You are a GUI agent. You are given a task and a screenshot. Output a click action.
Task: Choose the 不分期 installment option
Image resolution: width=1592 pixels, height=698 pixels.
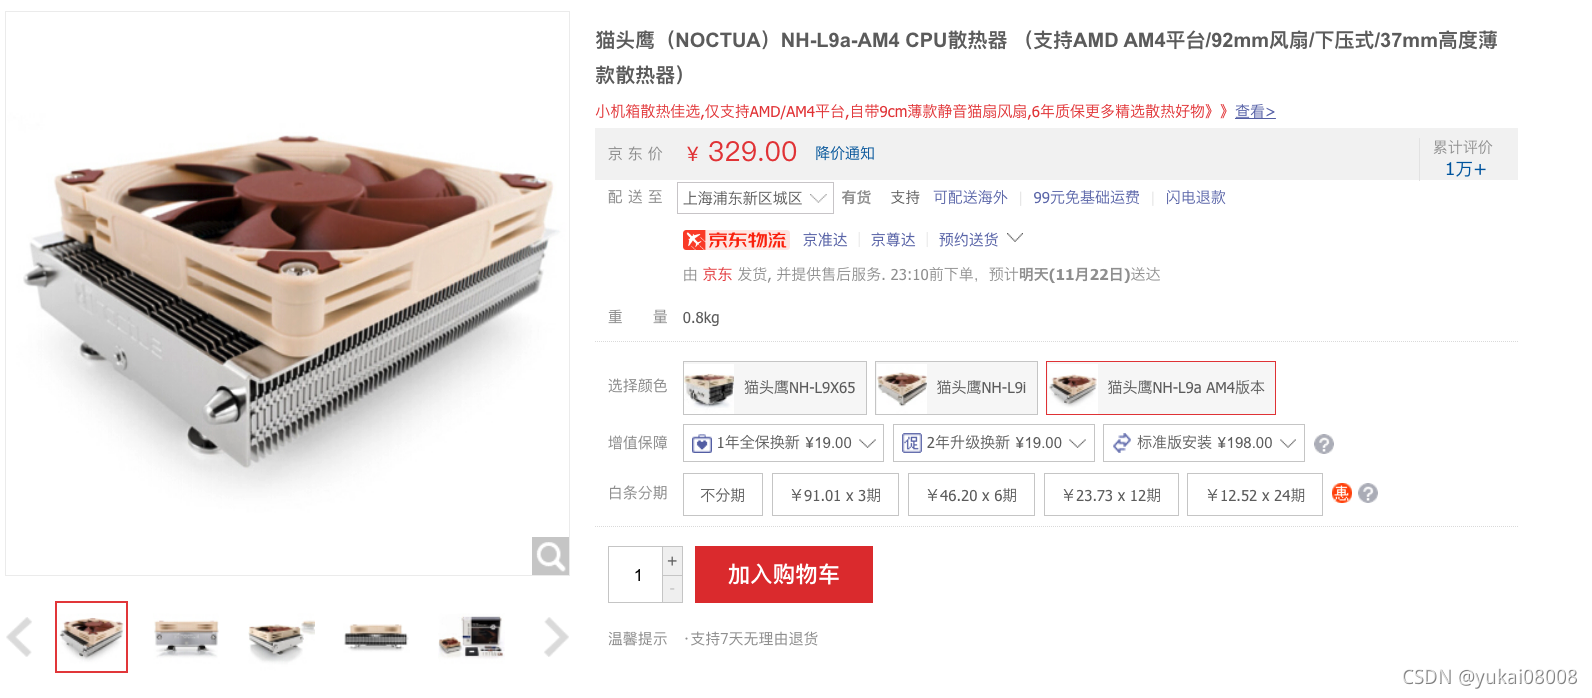coord(723,495)
